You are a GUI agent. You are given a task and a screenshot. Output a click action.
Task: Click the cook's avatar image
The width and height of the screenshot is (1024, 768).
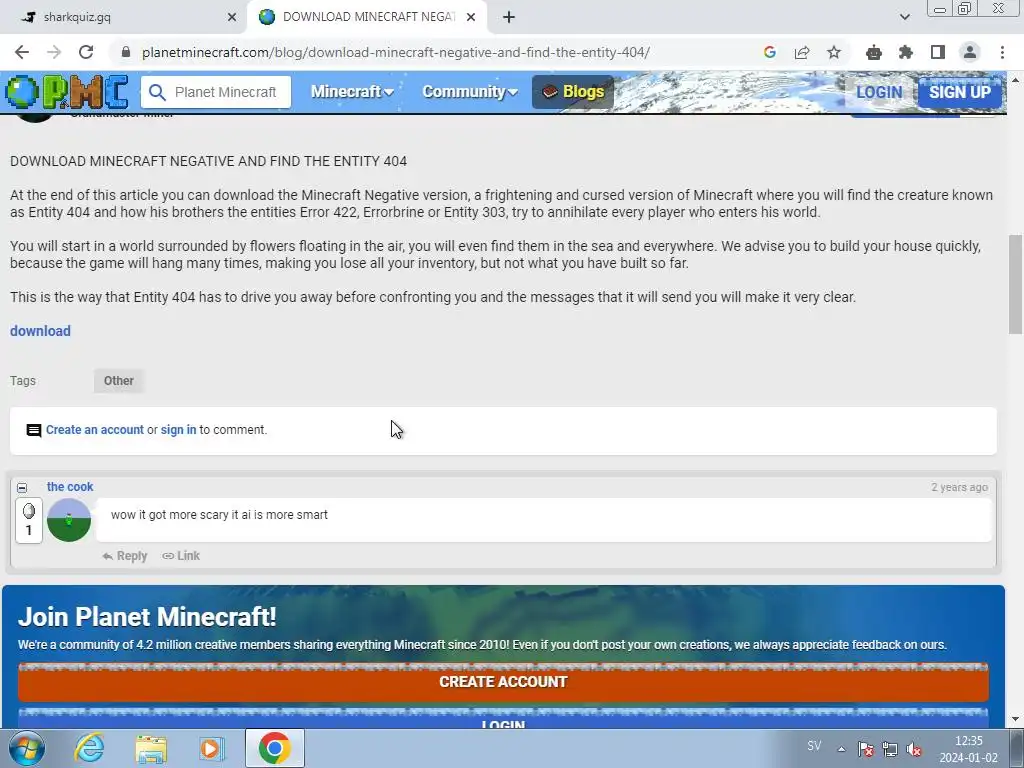coord(69,520)
